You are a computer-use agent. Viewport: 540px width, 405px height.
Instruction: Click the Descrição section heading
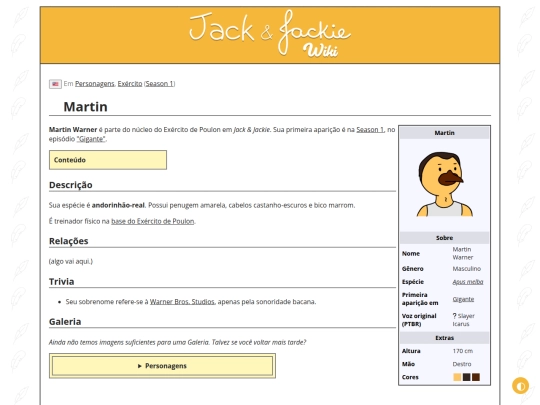pos(71,185)
